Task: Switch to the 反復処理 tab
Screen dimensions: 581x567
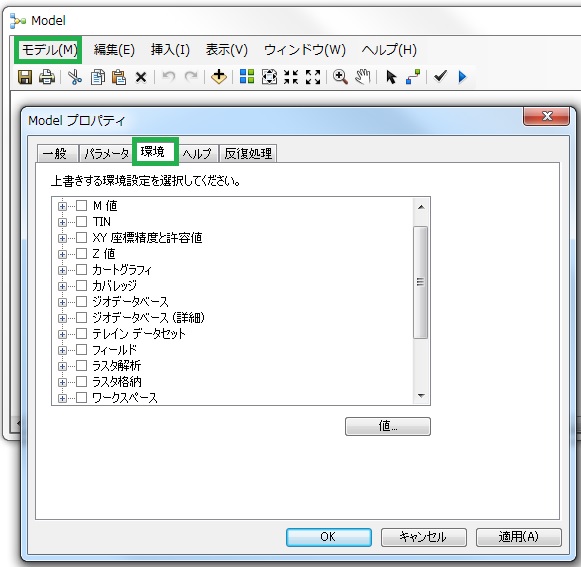Action: 248,153
